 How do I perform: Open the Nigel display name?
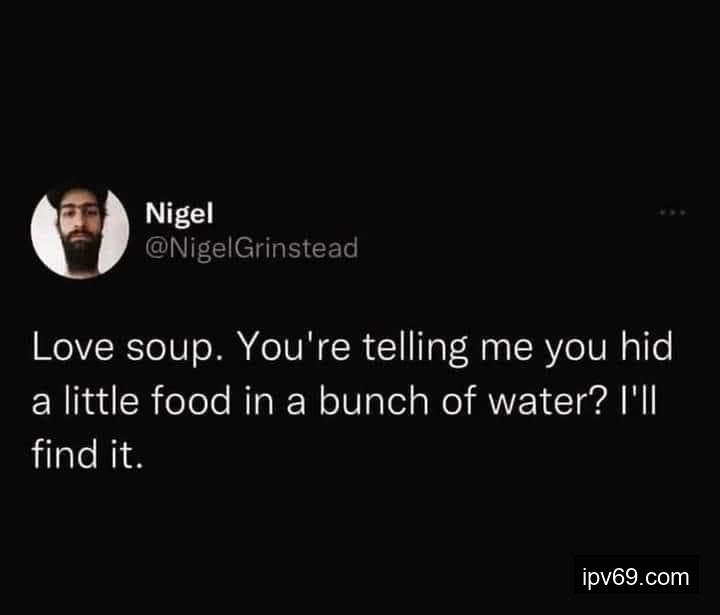(174, 213)
